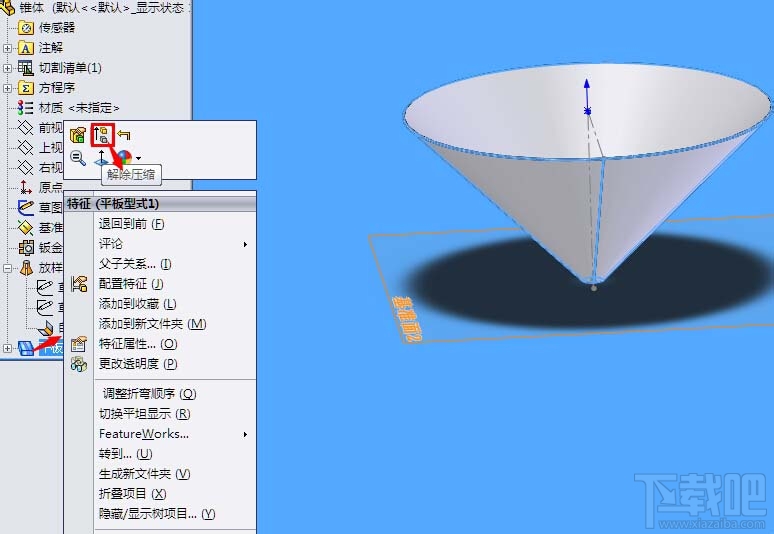Click the sketch (草图) pencil icon
The height and width of the screenshot is (534, 774).
[26, 207]
